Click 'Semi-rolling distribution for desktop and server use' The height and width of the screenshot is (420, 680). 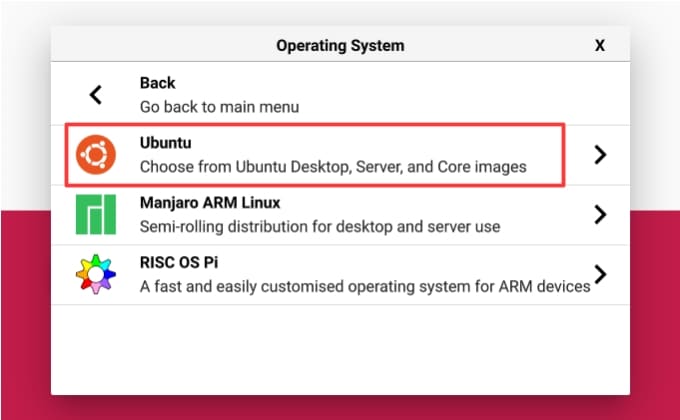pos(320,226)
